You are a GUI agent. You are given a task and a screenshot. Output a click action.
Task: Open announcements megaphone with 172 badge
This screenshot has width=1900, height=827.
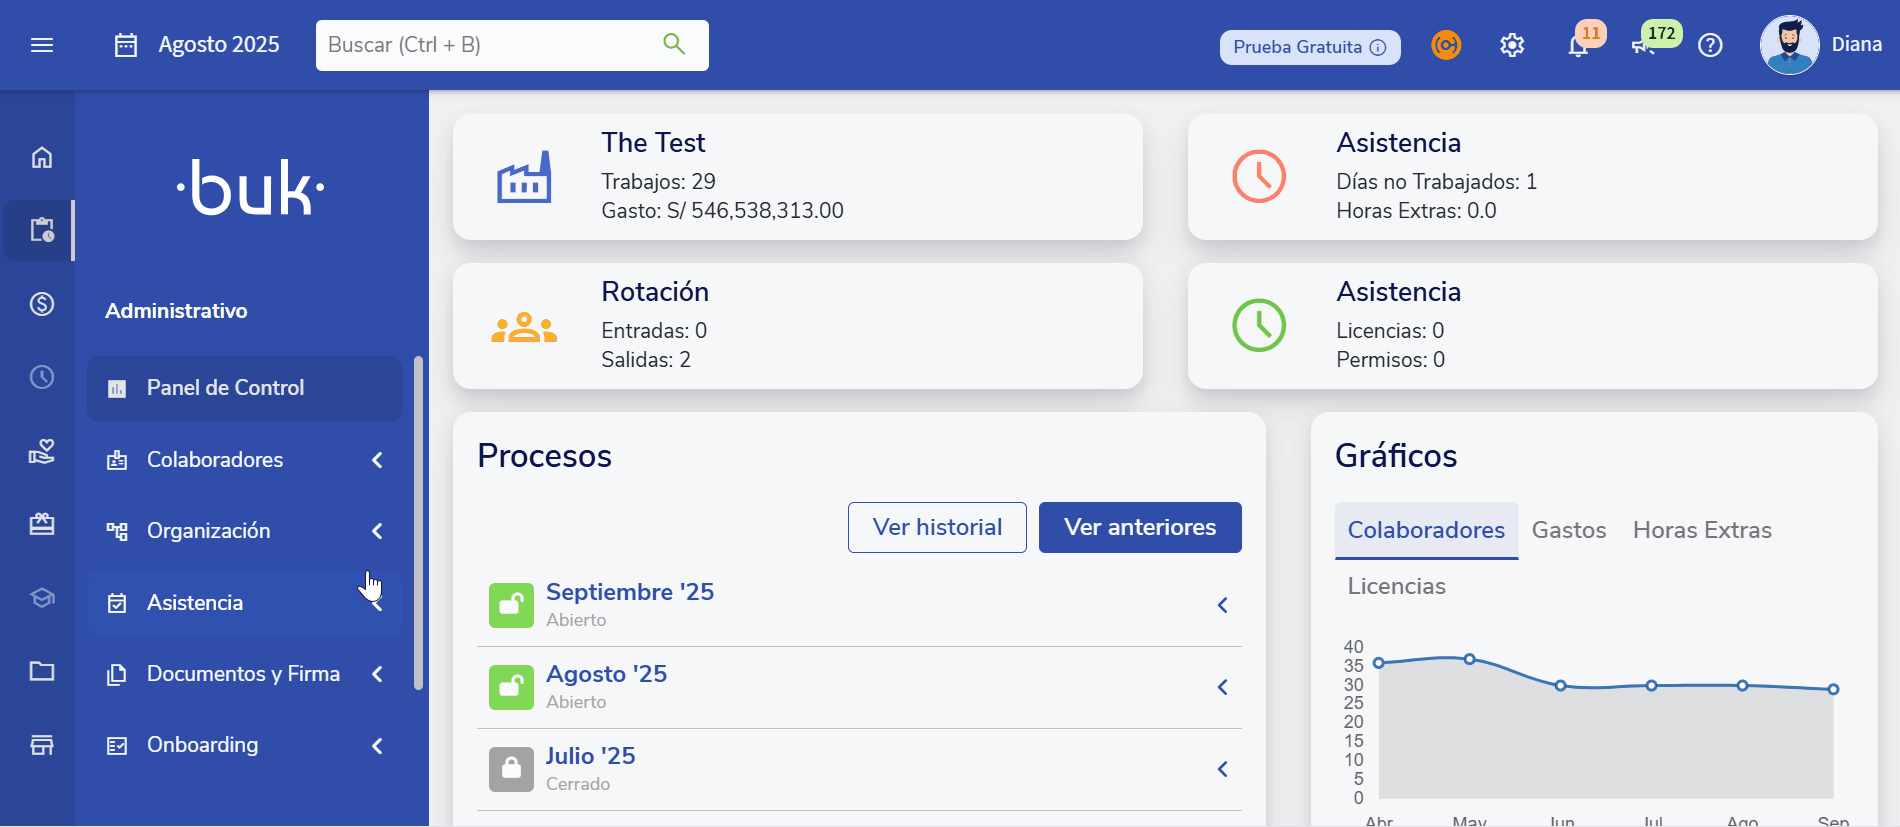1644,45
